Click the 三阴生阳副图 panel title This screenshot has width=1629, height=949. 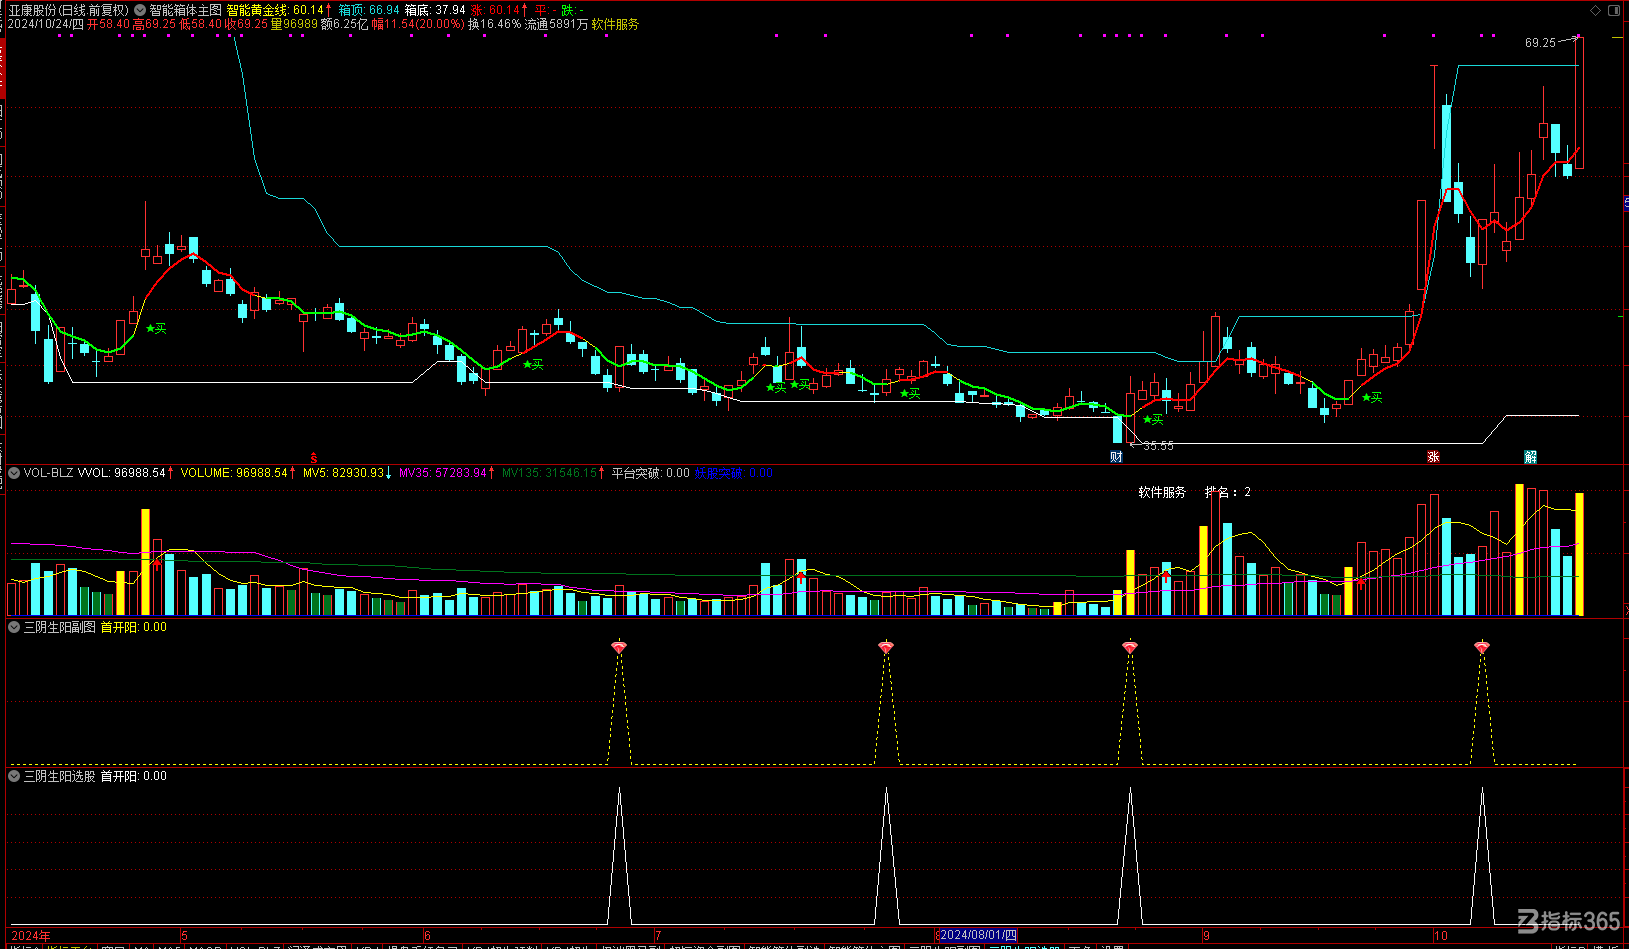coord(60,627)
